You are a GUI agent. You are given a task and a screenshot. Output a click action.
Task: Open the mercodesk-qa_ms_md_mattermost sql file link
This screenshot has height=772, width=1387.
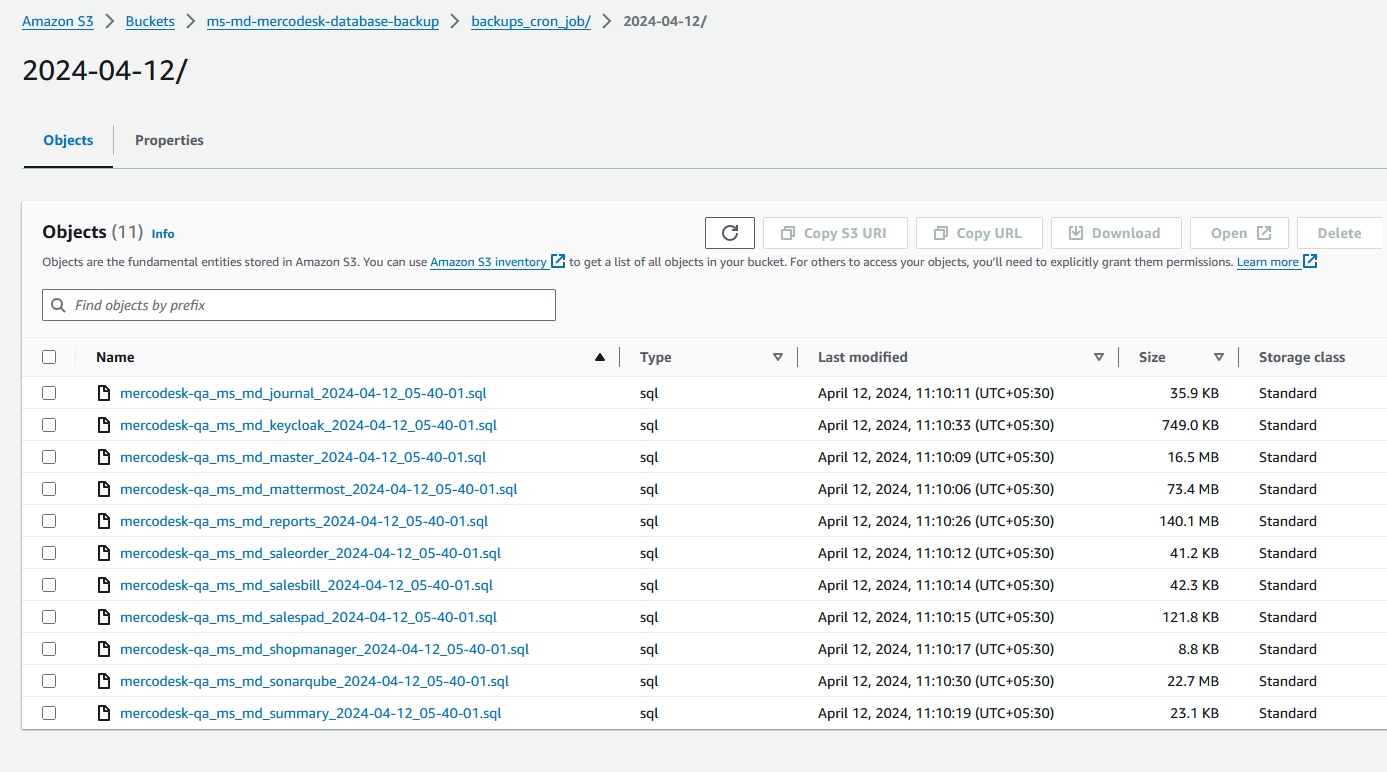(318, 489)
